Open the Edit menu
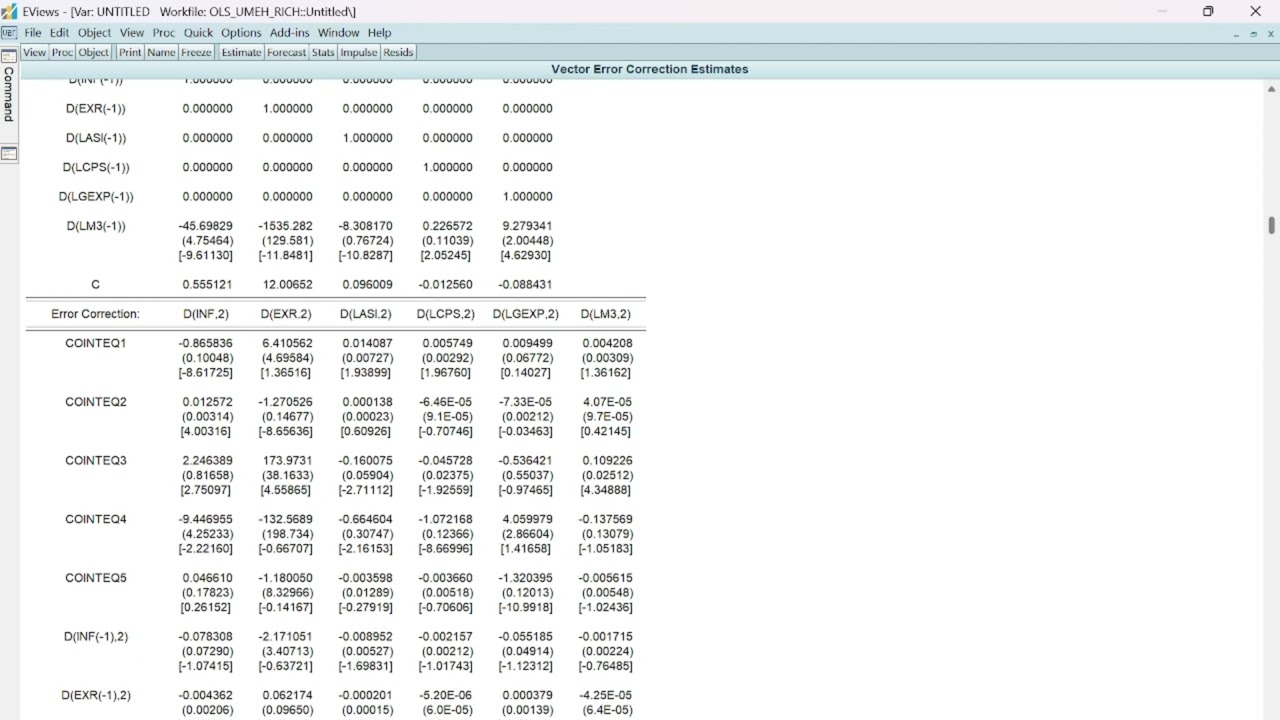 coord(60,33)
